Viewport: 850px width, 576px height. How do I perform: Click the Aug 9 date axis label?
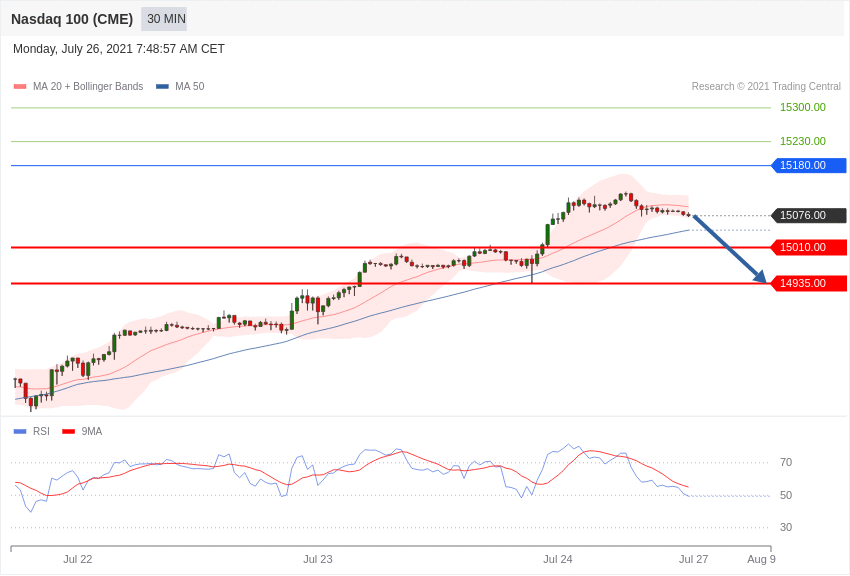[x=761, y=559]
